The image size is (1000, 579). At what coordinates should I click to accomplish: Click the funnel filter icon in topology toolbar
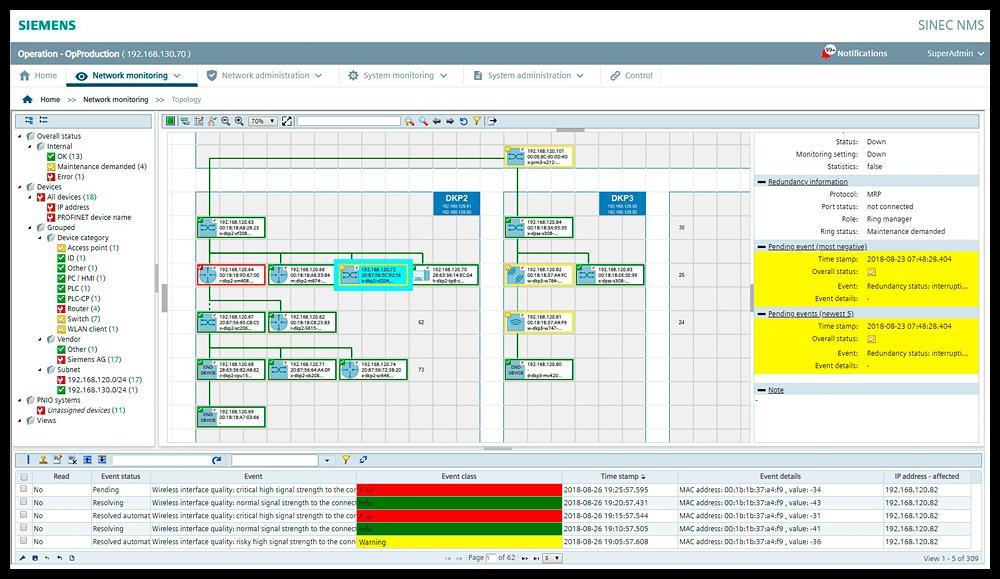[x=476, y=121]
